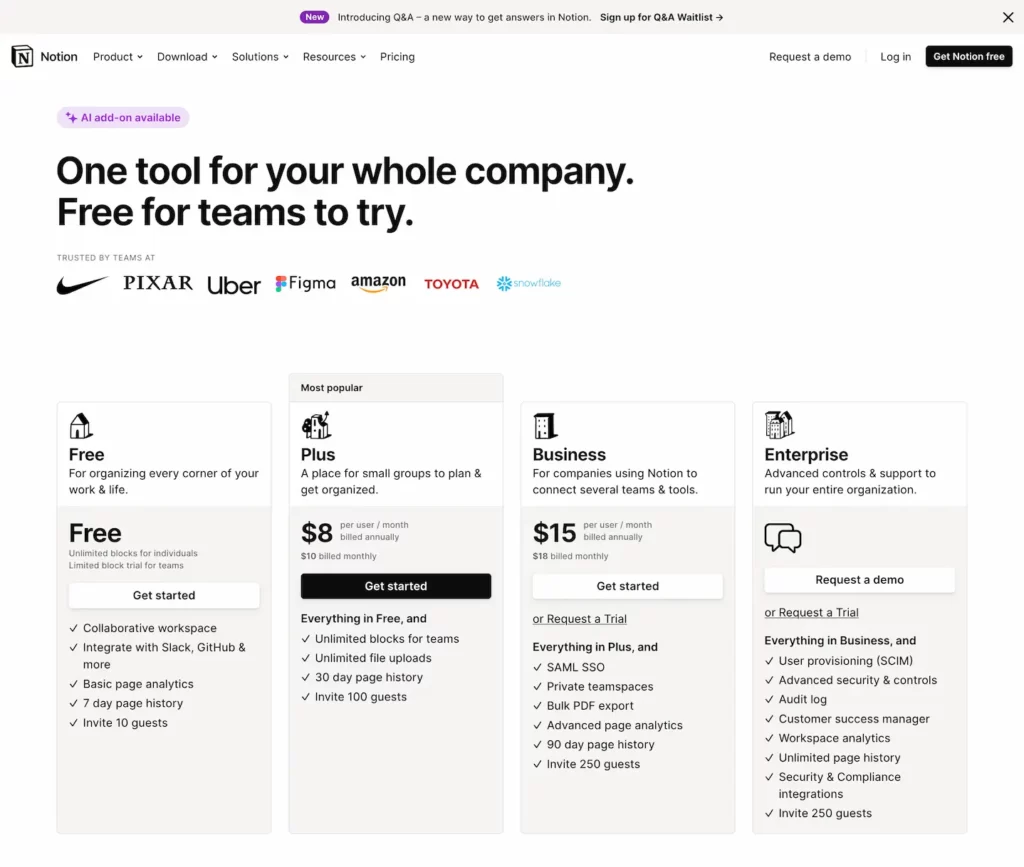
Task: Select the Snowflake logo
Action: click(x=527, y=283)
